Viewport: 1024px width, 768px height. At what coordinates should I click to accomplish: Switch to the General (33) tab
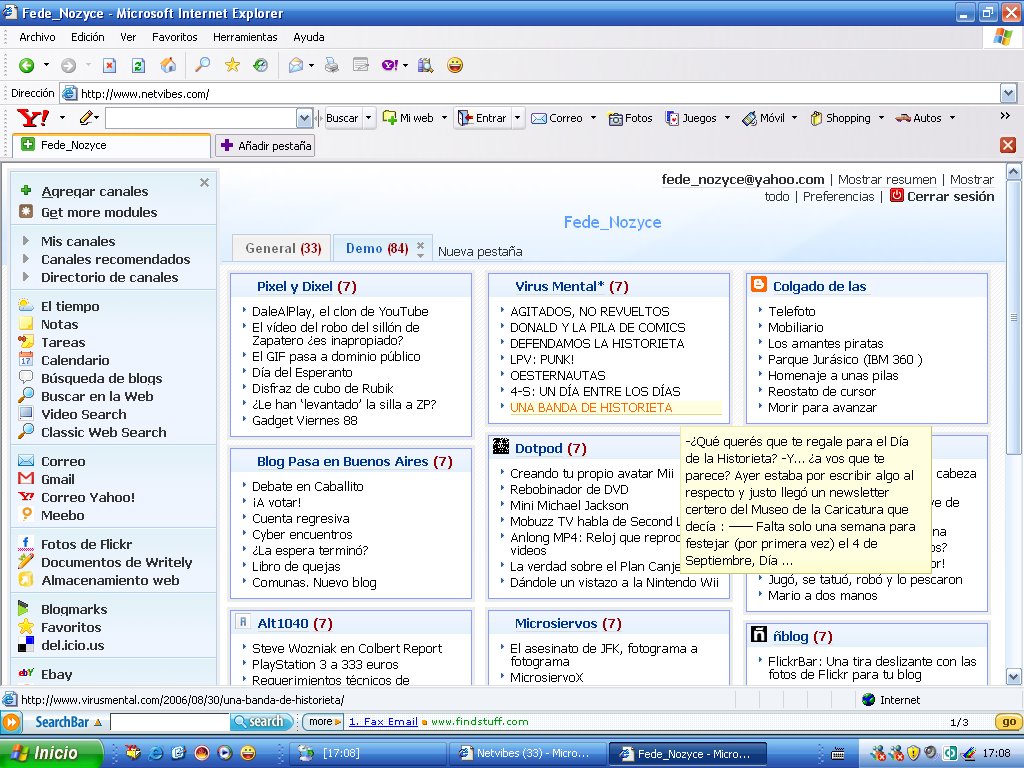(282, 248)
